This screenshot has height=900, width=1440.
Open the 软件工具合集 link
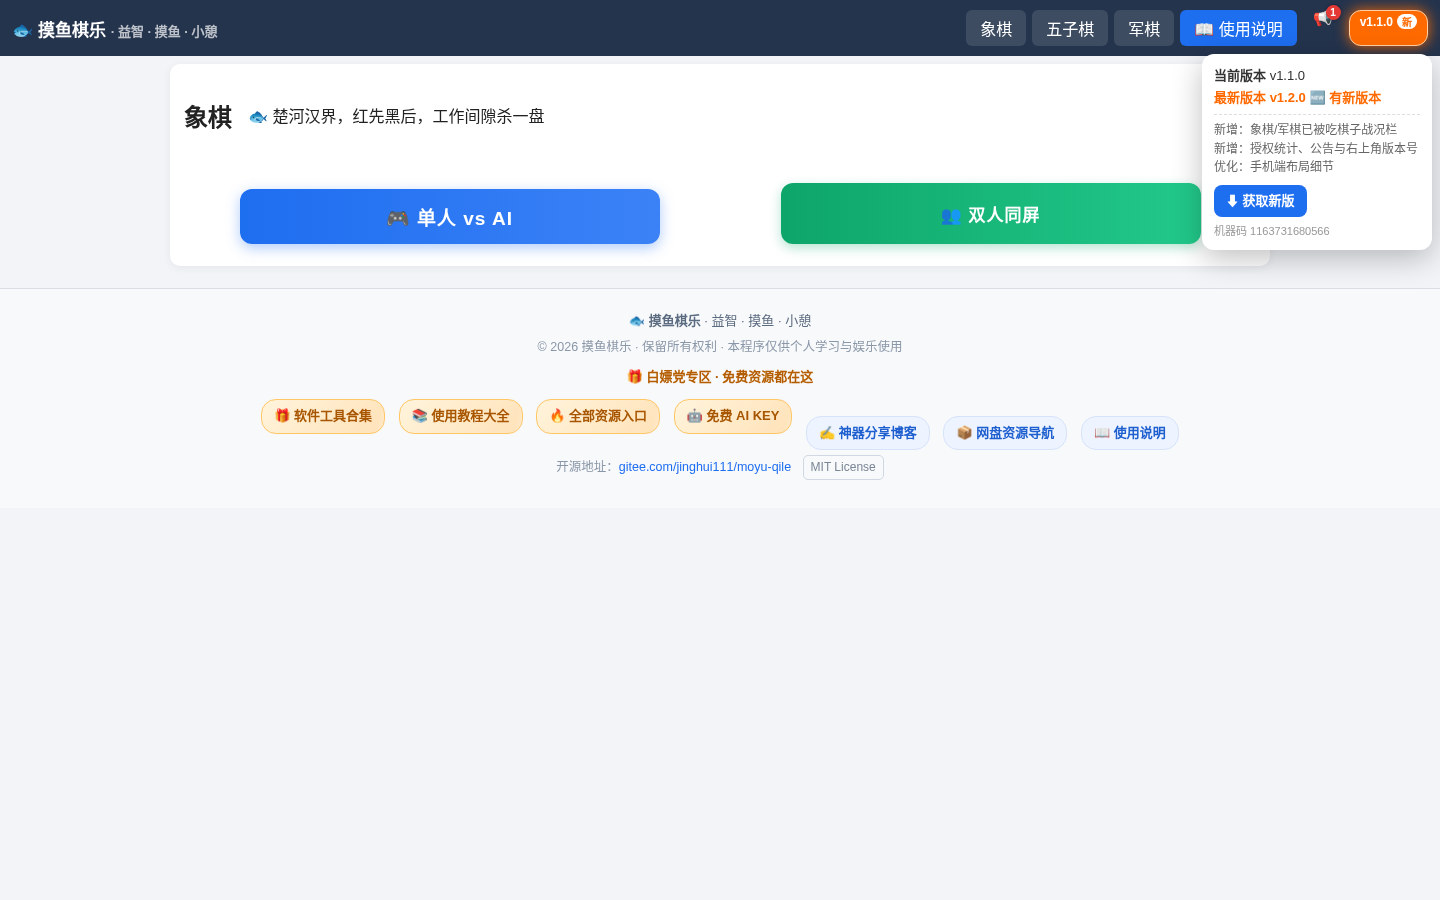coord(323,416)
